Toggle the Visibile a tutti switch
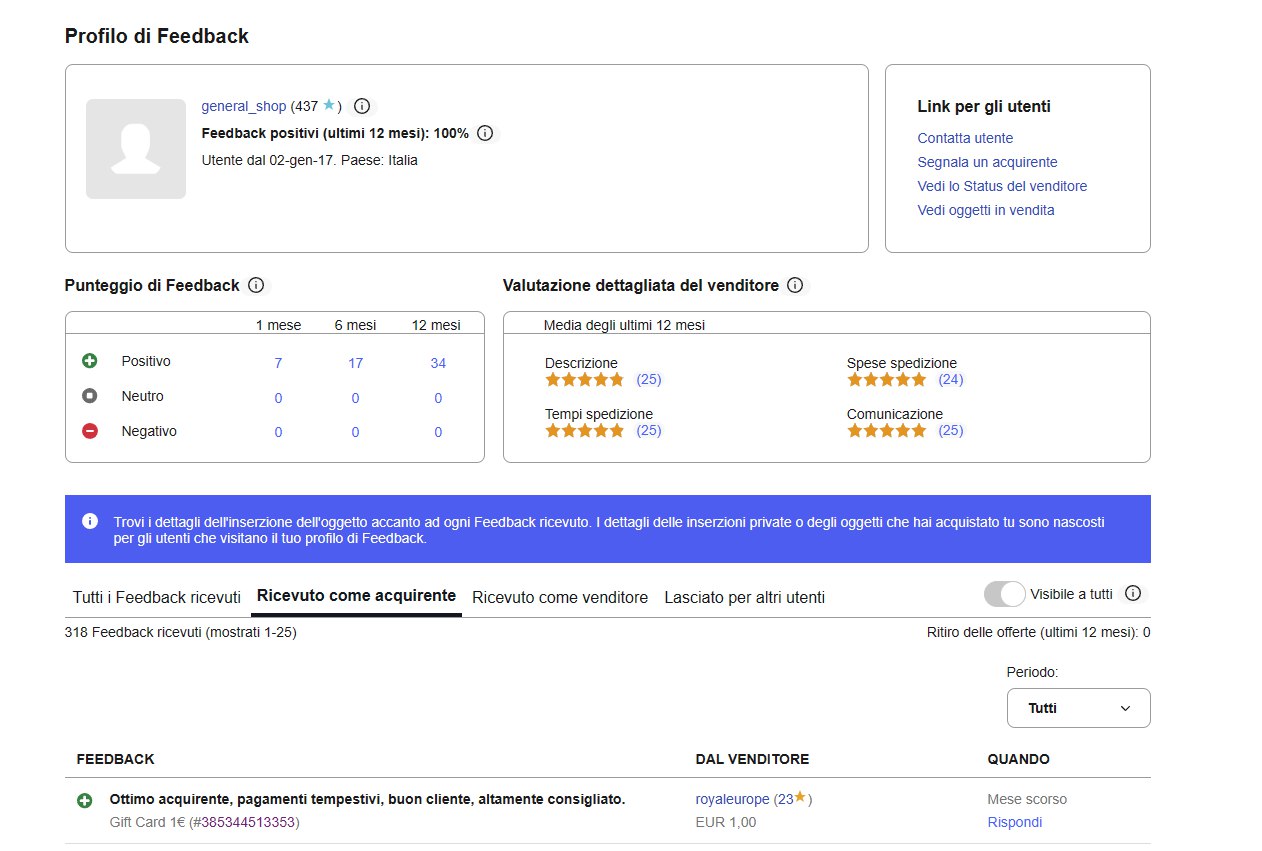 (x=1005, y=594)
